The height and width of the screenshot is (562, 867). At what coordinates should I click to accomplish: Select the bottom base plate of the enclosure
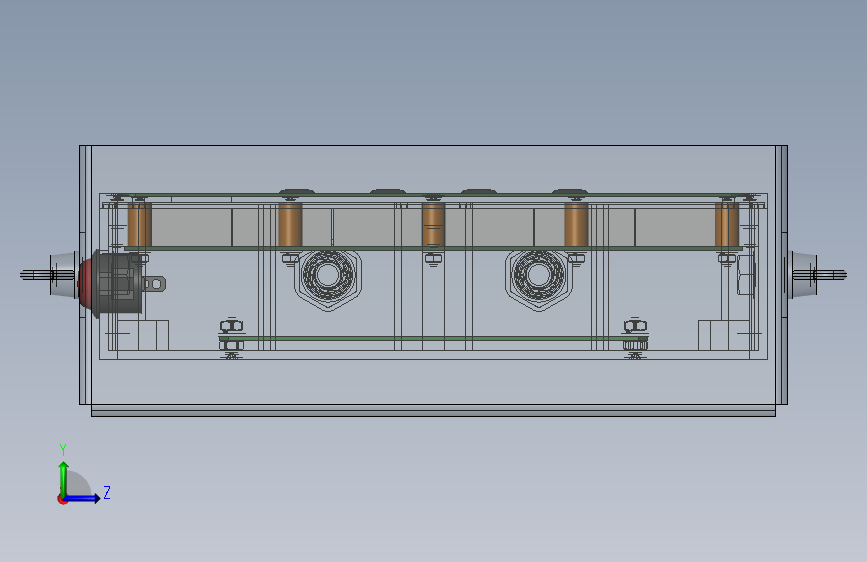click(x=434, y=410)
